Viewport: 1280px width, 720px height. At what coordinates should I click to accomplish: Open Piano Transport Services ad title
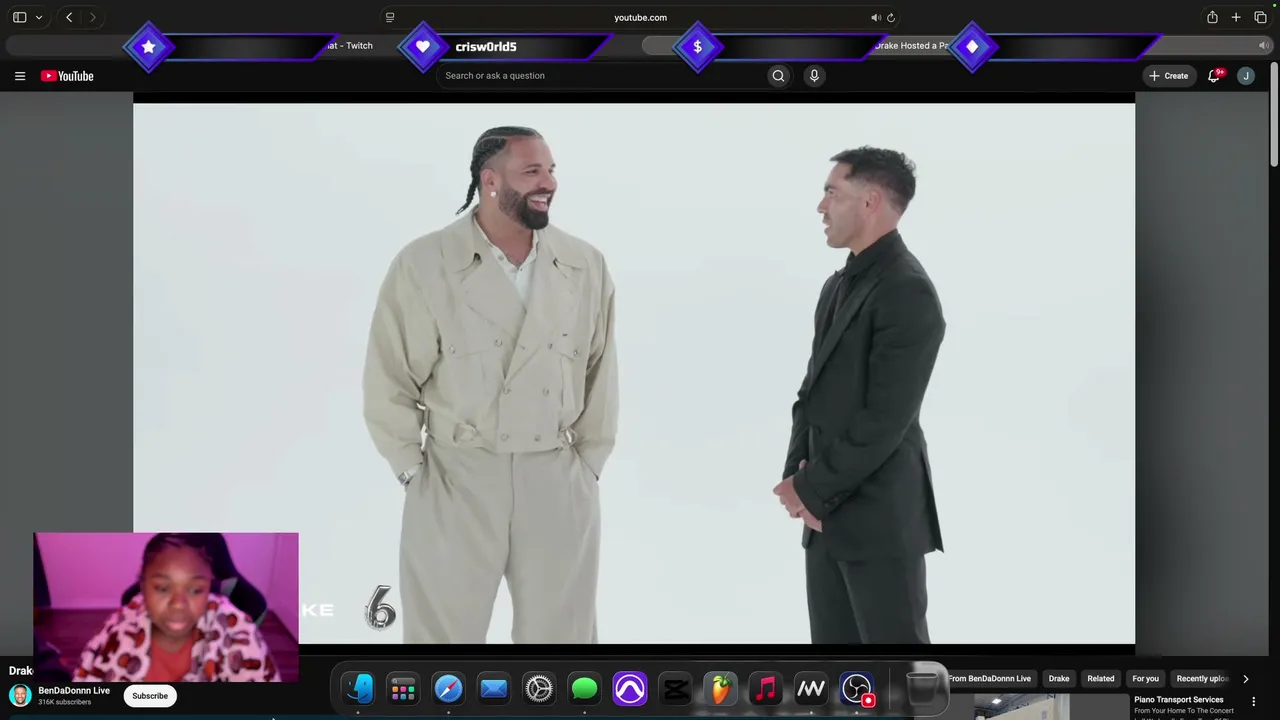coord(1179,700)
